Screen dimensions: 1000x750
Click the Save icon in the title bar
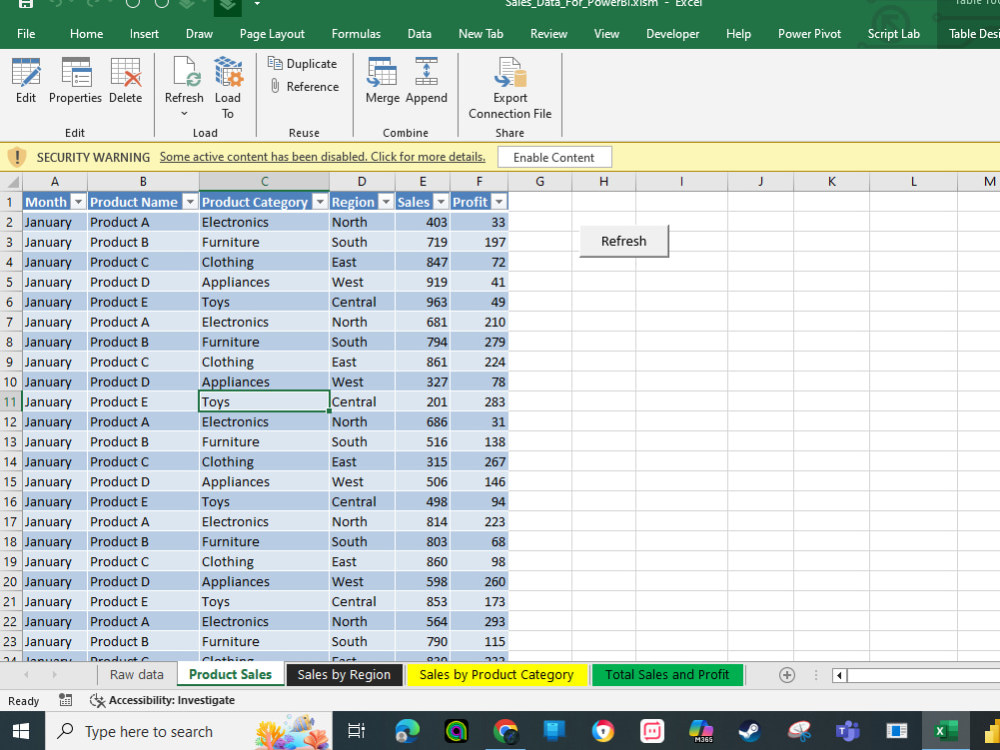[x=26, y=4]
